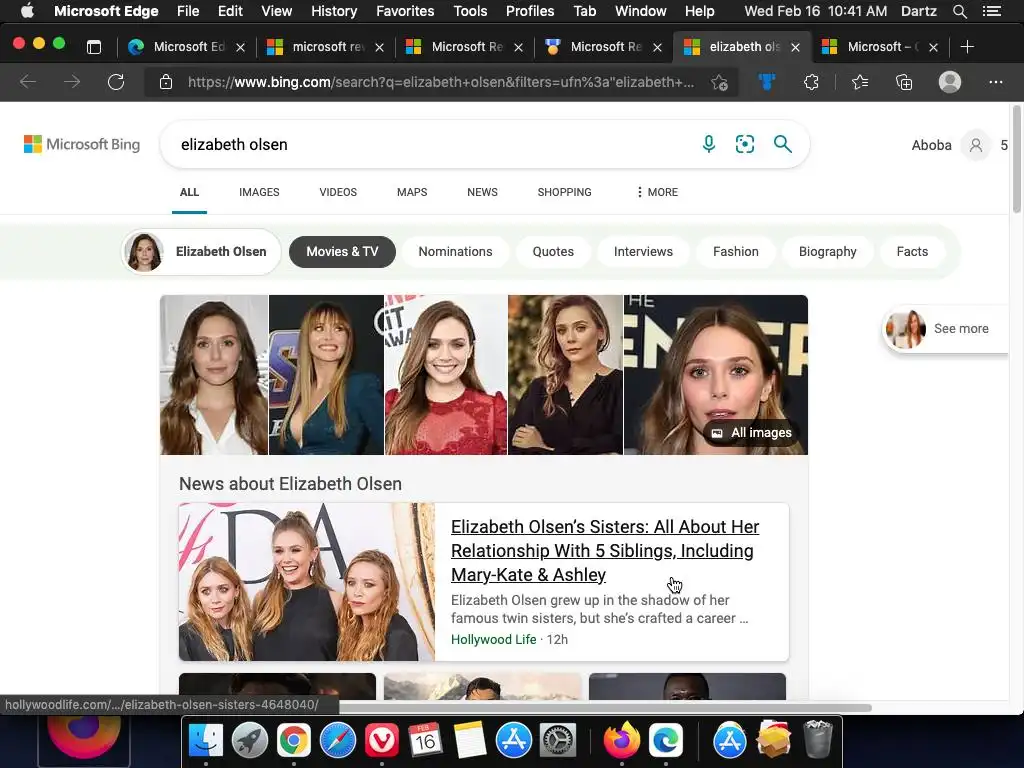Select the Interviews chip

pyautogui.click(x=643, y=251)
